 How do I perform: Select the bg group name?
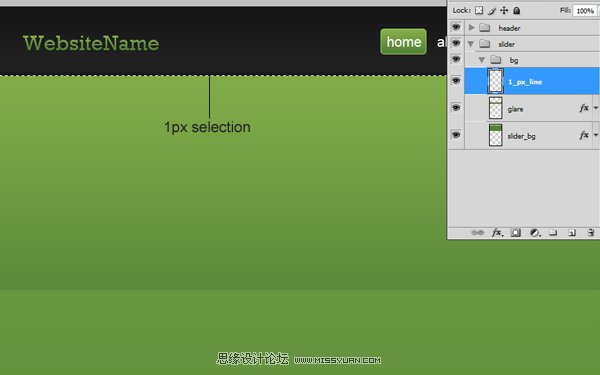514,60
